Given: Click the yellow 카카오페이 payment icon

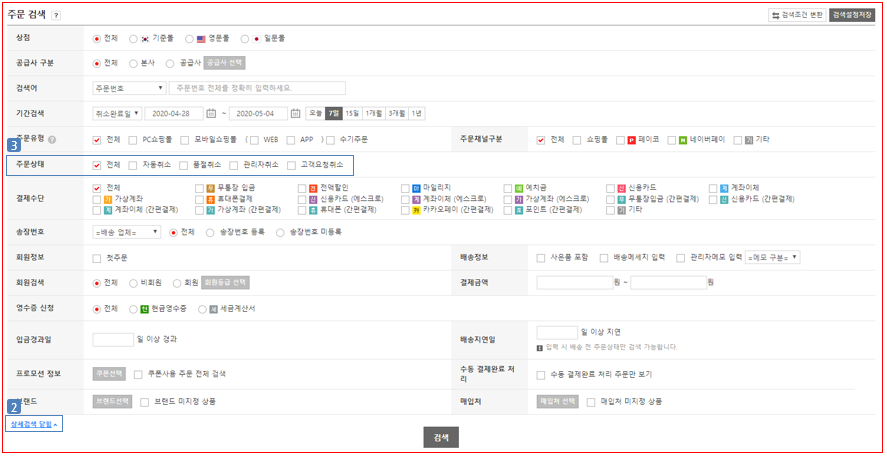Looking at the screenshot, I should 414,210.
